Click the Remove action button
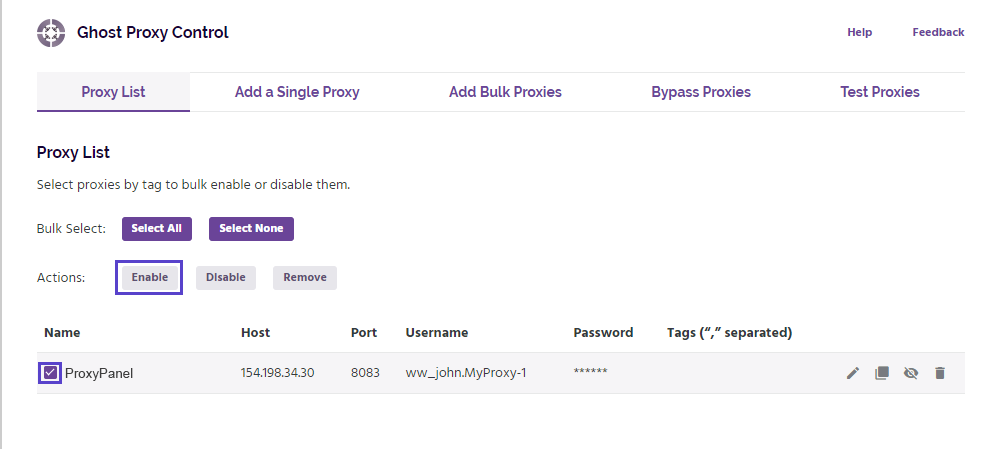Viewport: 984px width, 449px height. (x=305, y=277)
